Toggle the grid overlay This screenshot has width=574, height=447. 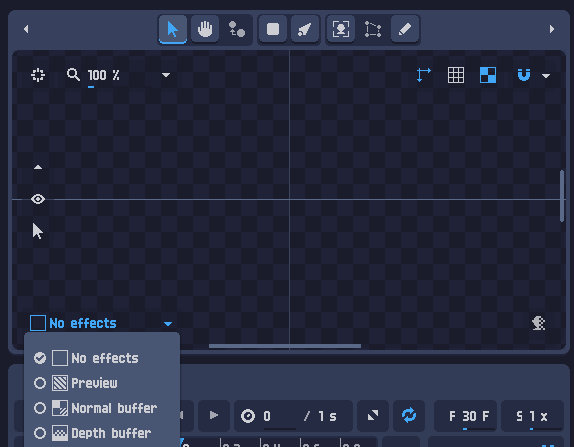coord(456,75)
